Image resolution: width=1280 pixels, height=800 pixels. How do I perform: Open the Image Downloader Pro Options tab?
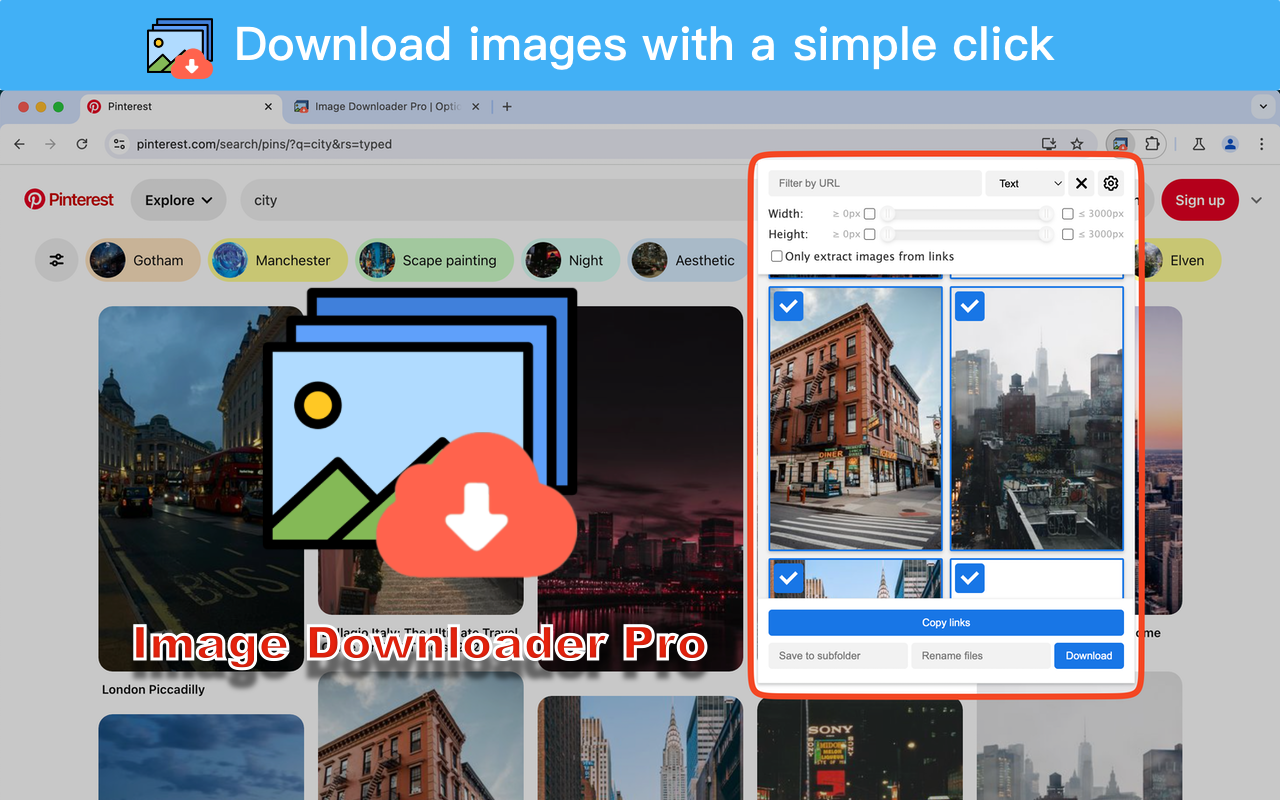pos(385,107)
